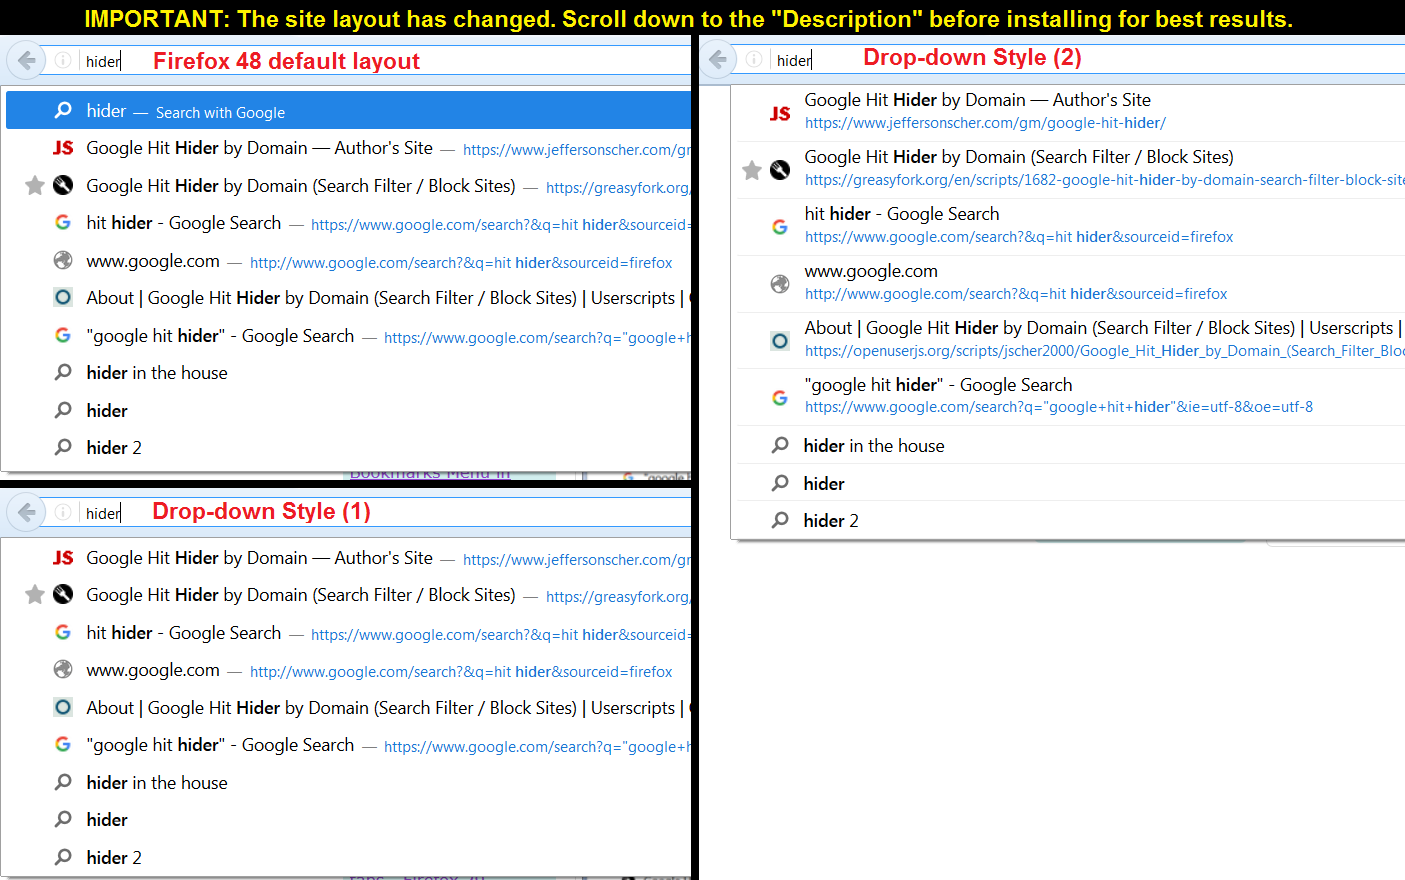Click URL field in Drop-down Style (1) panel
The height and width of the screenshot is (880, 1405).
click(x=385, y=513)
